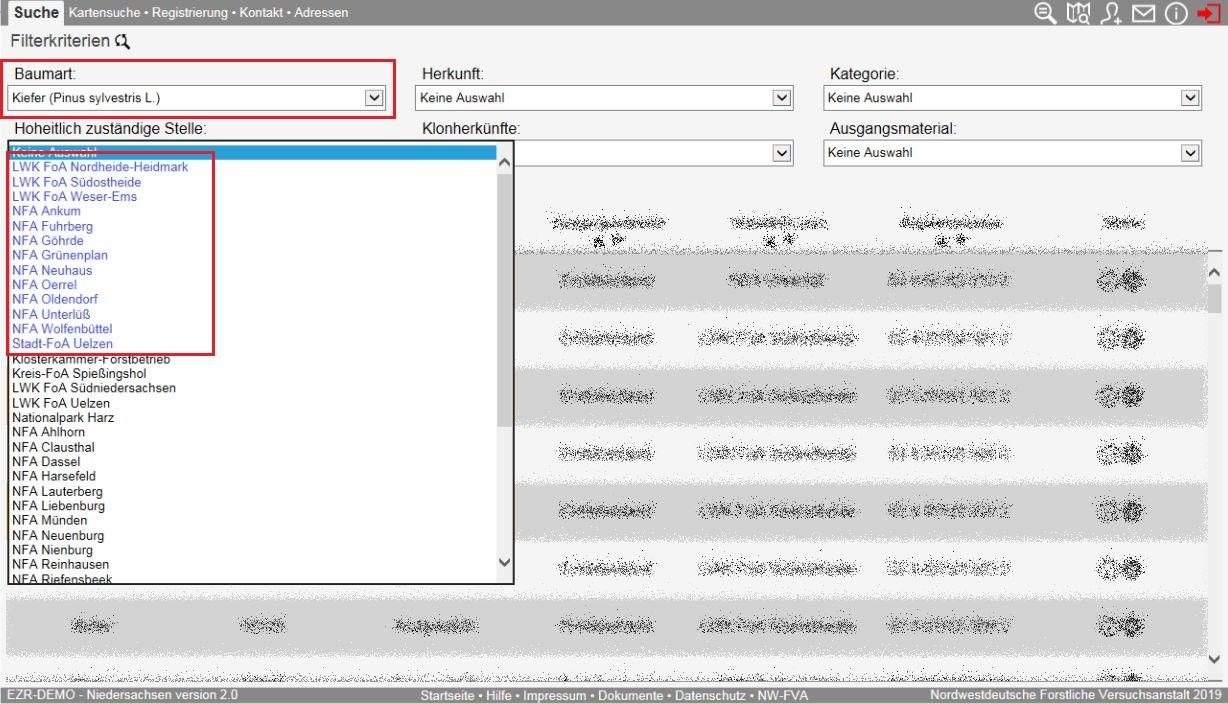Click the add user registration icon
Image resolution: width=1228 pixels, height=704 pixels.
point(1110,12)
